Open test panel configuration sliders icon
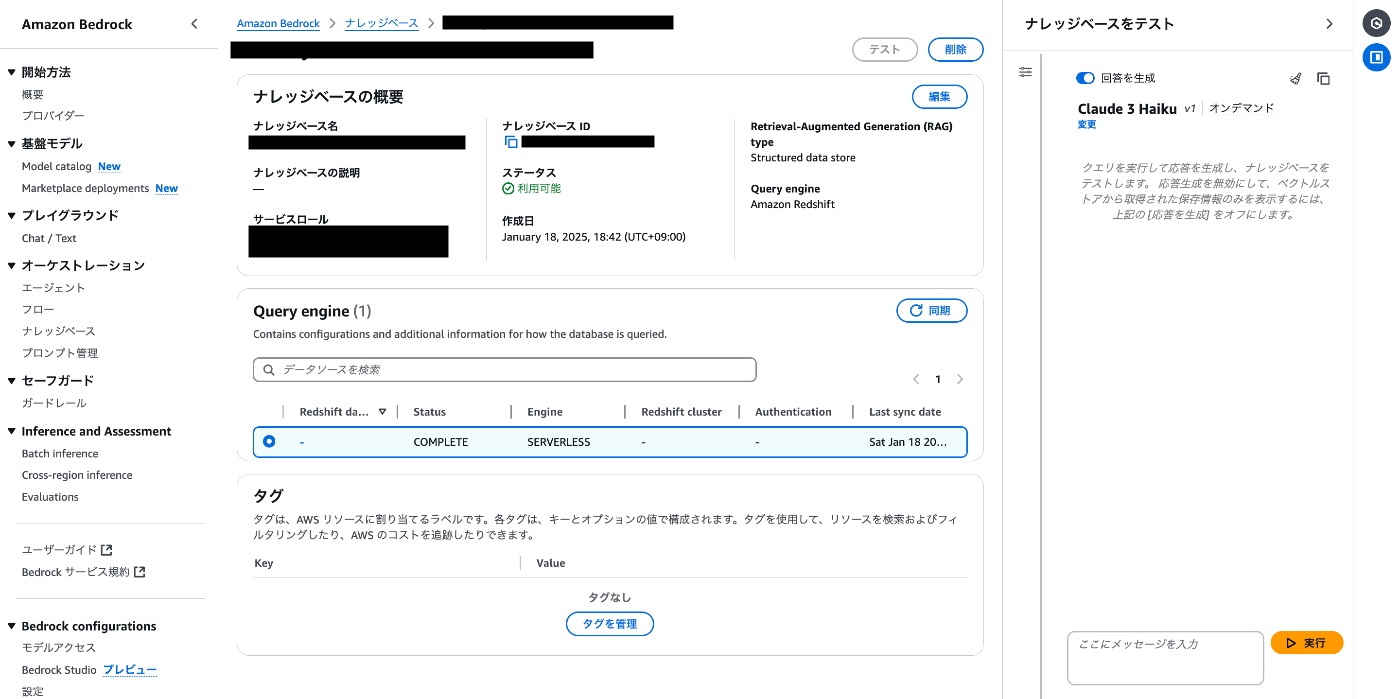1400x699 pixels. coord(1025,72)
